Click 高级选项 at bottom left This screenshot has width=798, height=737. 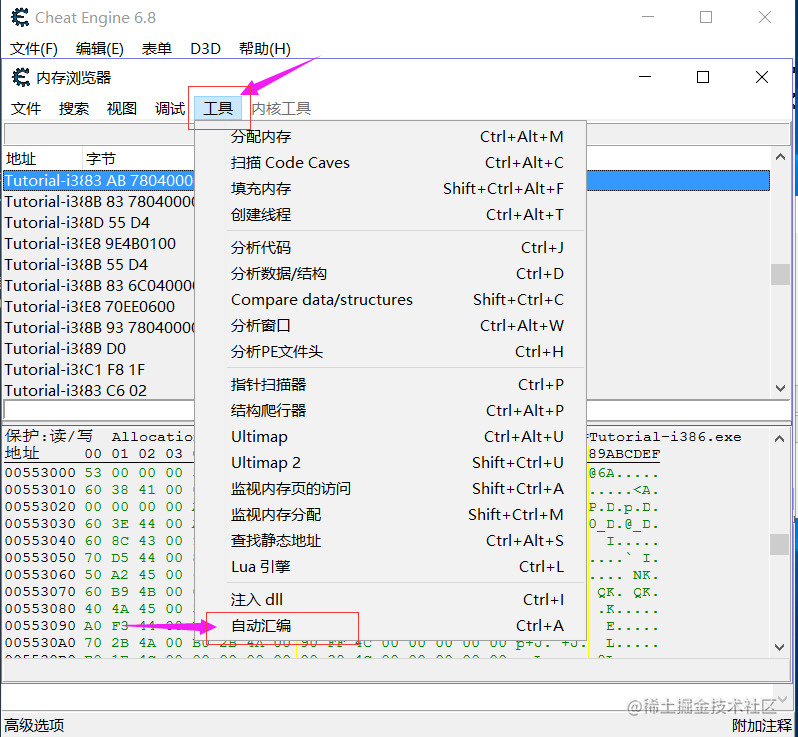click(34, 725)
